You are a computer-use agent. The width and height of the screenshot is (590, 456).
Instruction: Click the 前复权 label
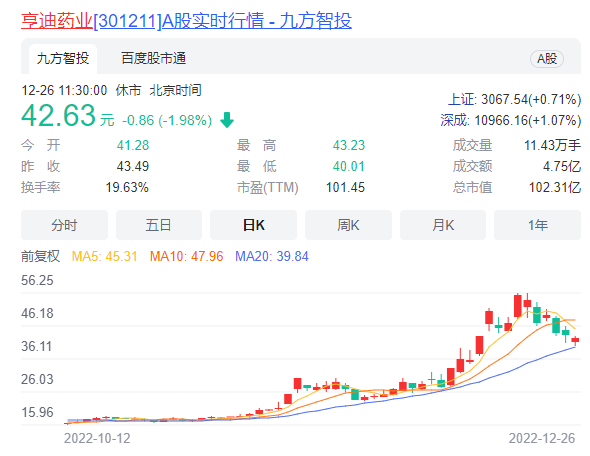[x=40, y=256]
